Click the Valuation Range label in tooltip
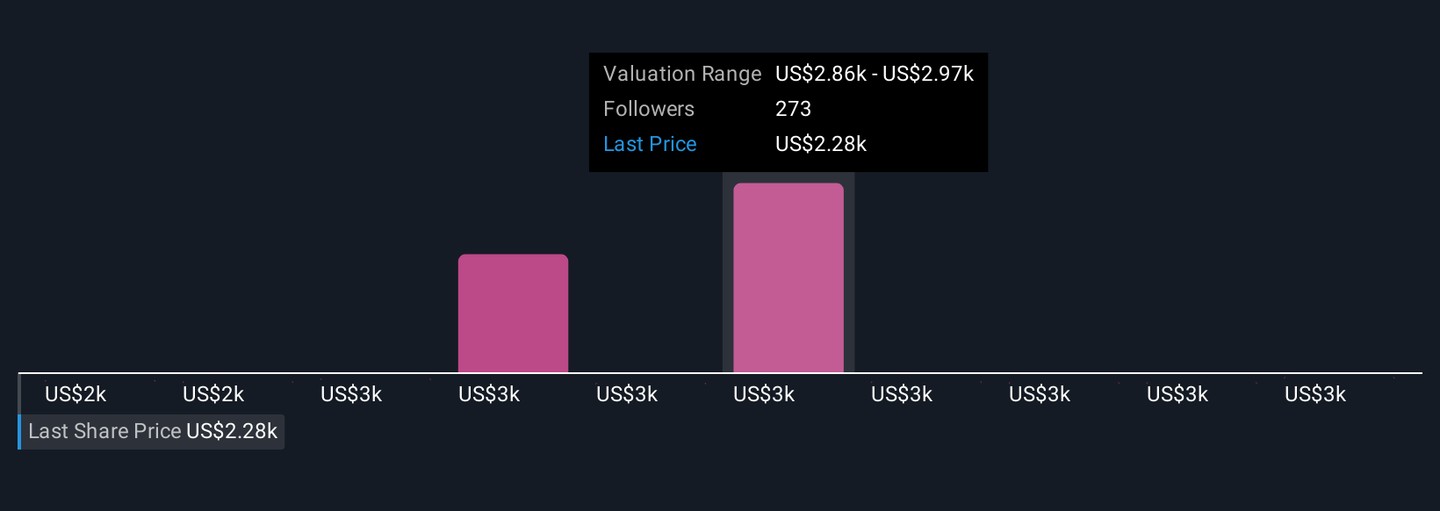The height and width of the screenshot is (511, 1440). pyautogui.click(x=682, y=74)
